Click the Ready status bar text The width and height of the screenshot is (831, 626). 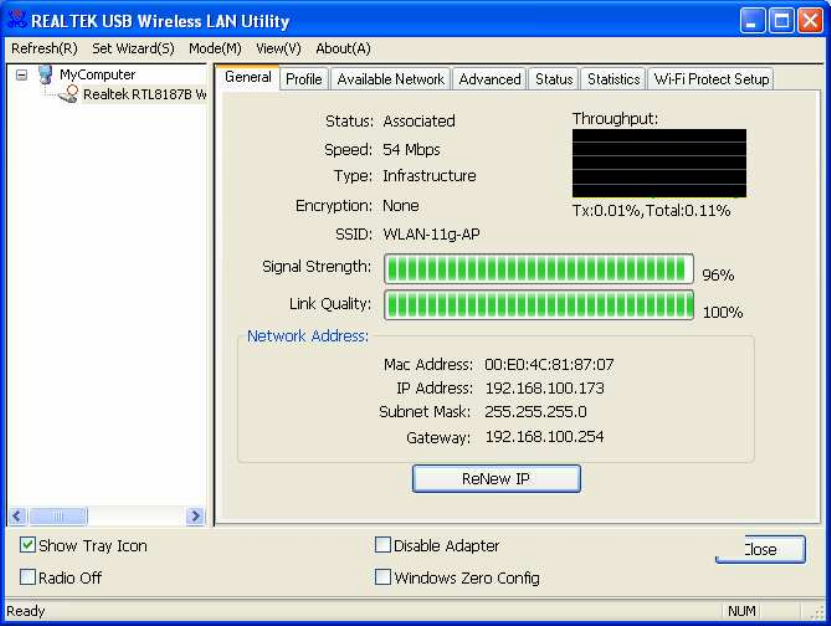25,611
